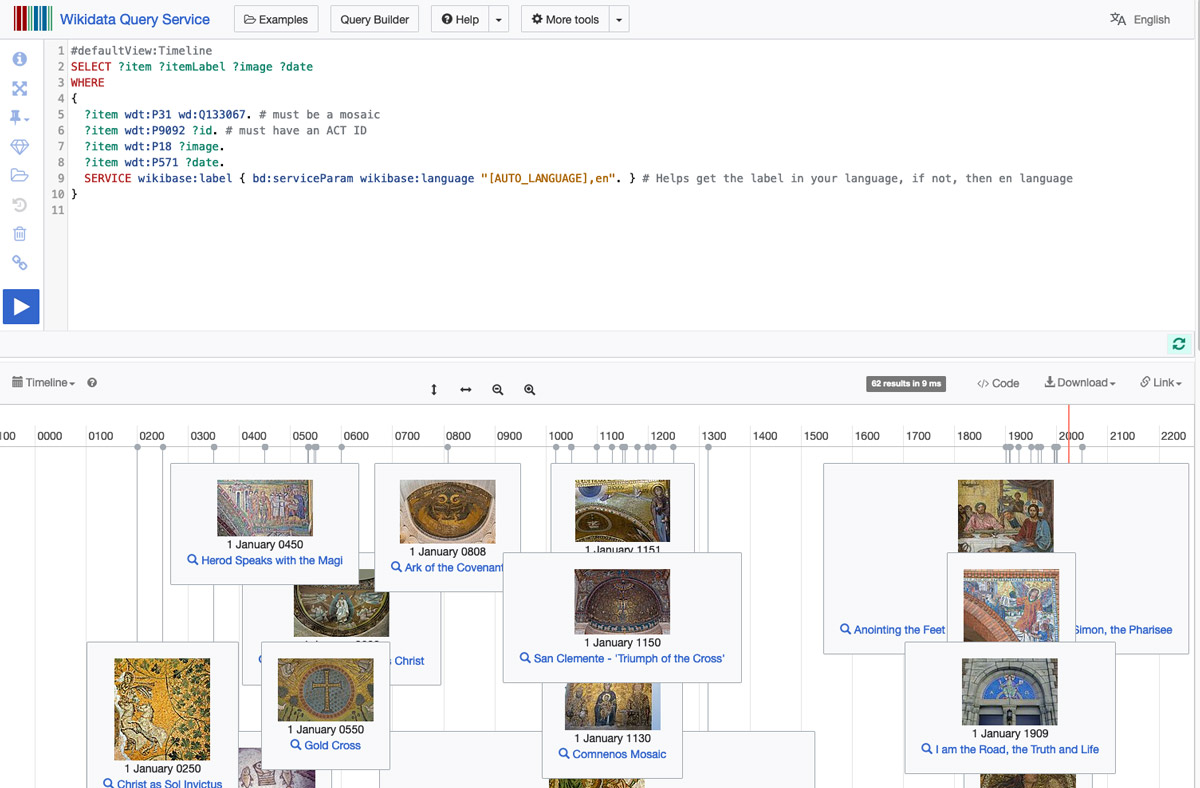
Task: Open the Query Builder
Action: [374, 19]
